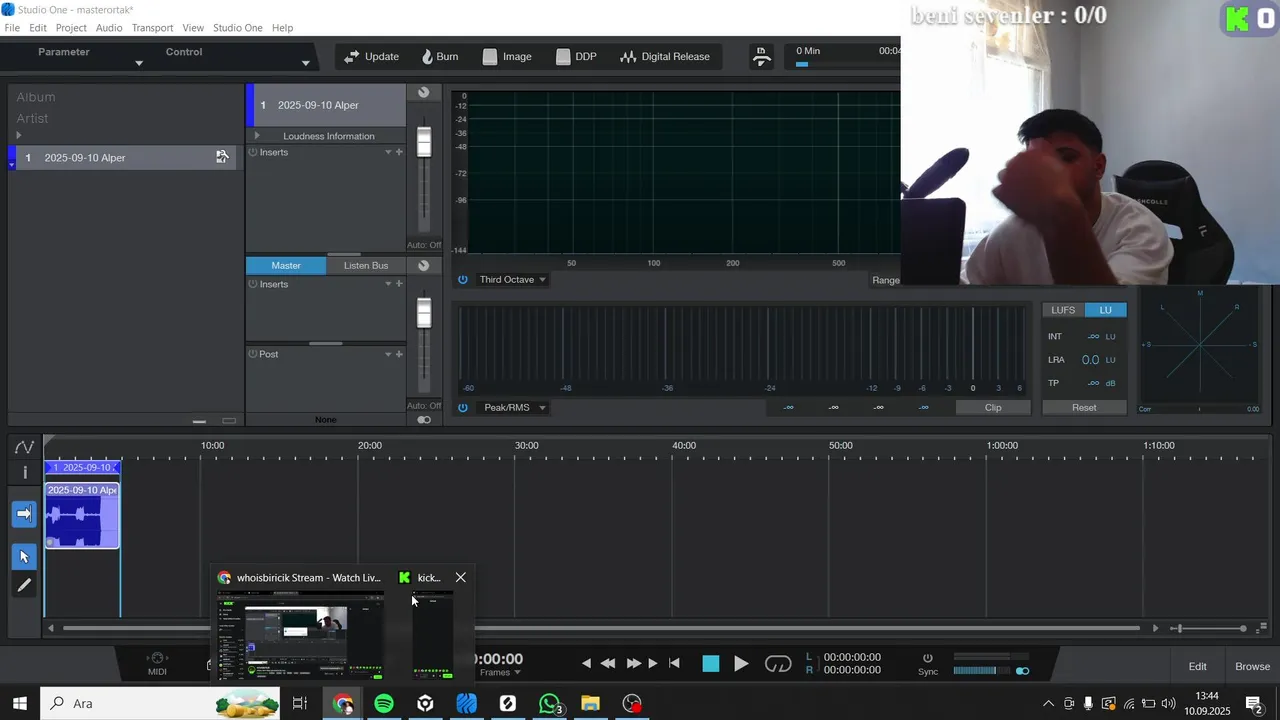Image resolution: width=1280 pixels, height=720 pixels.
Task: Show the automation envelope tool
Action: pos(24,447)
